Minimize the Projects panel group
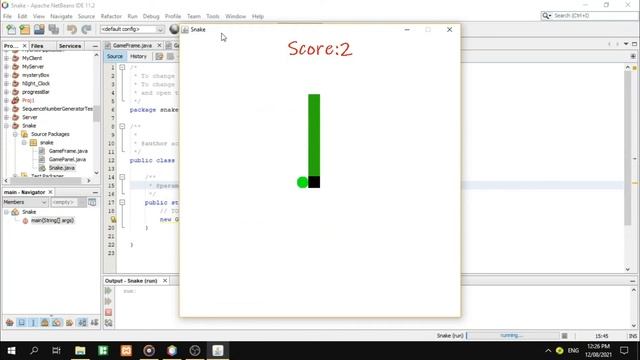The image size is (640, 360). coord(95,46)
